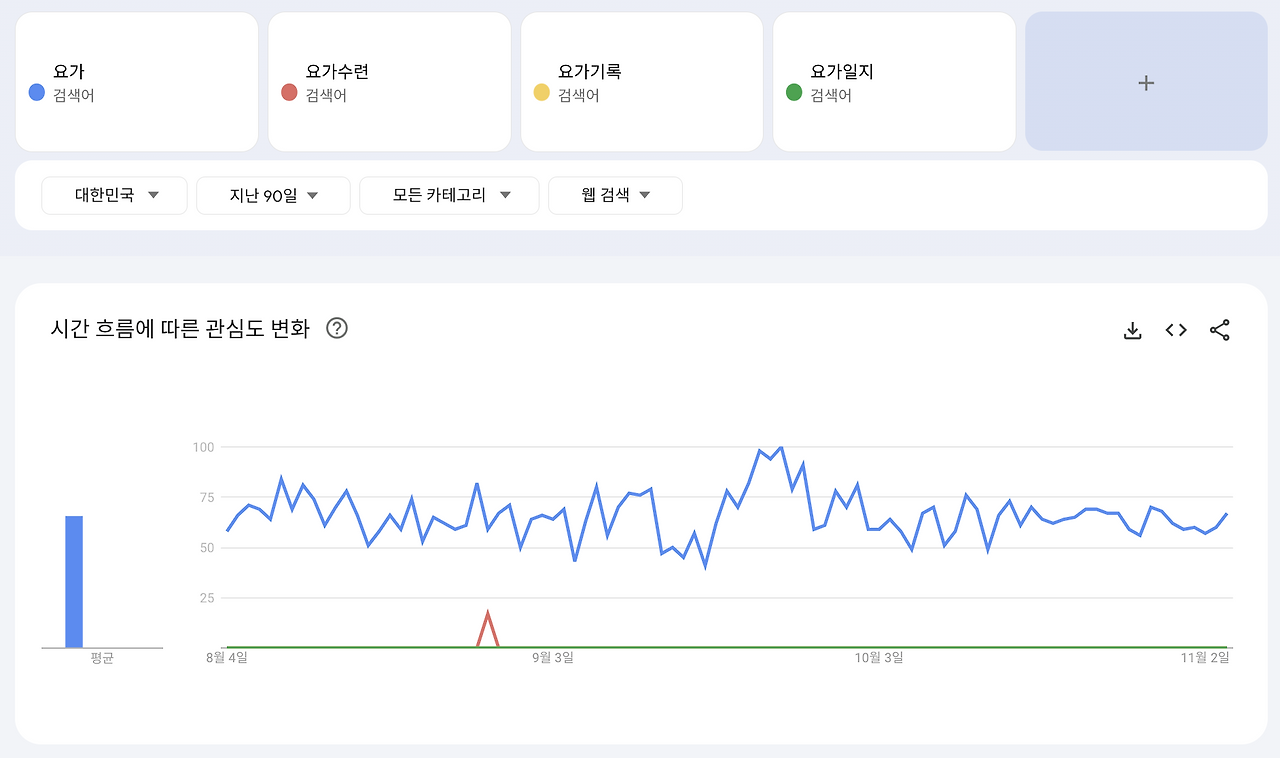Image resolution: width=1280 pixels, height=758 pixels.
Task: Download the interest over time chart data
Action: tap(1131, 329)
